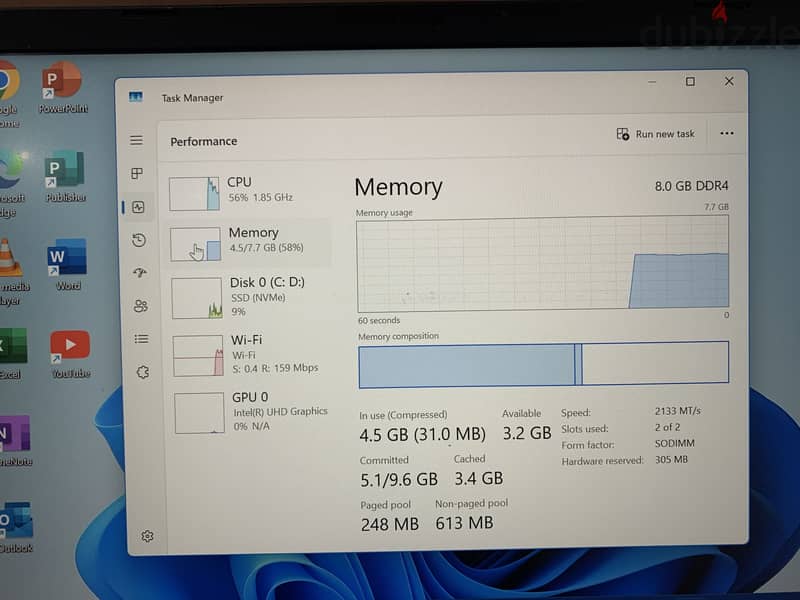Viewport: 800px width, 600px height.
Task: Open the PowerPoint desktop shortcut
Action: point(62,88)
